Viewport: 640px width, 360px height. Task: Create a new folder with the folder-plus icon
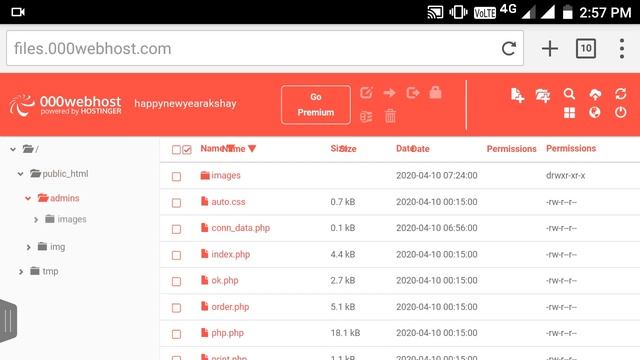click(x=543, y=96)
